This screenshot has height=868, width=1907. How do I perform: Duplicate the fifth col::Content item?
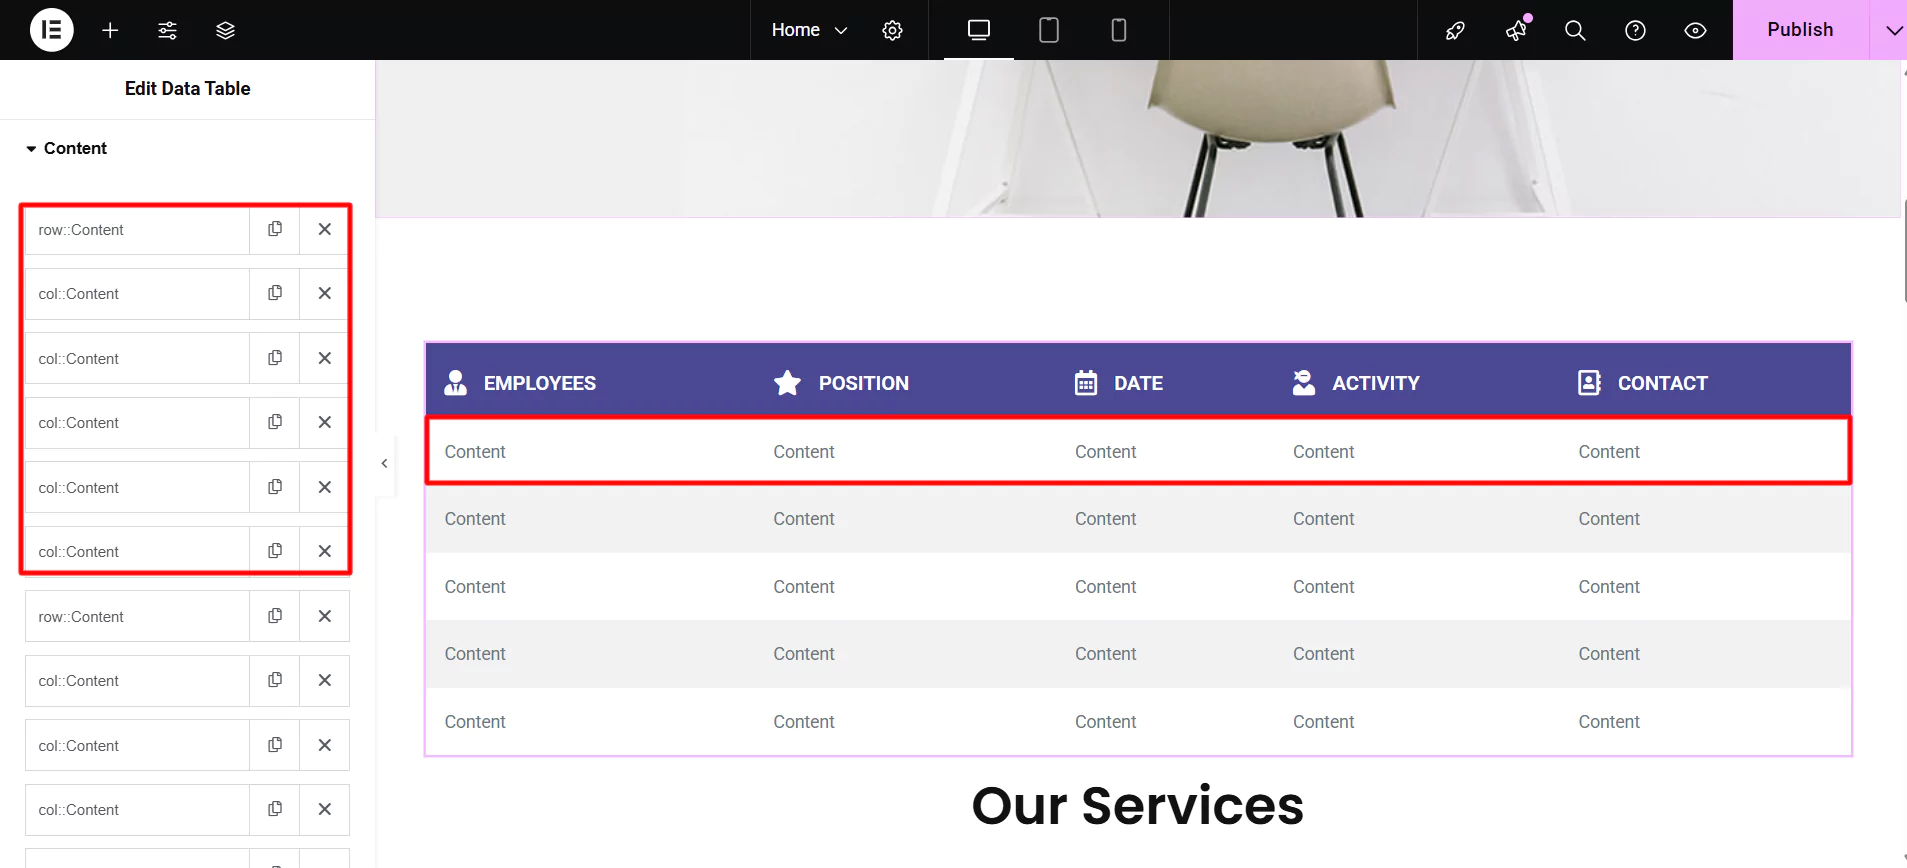[x=275, y=551]
